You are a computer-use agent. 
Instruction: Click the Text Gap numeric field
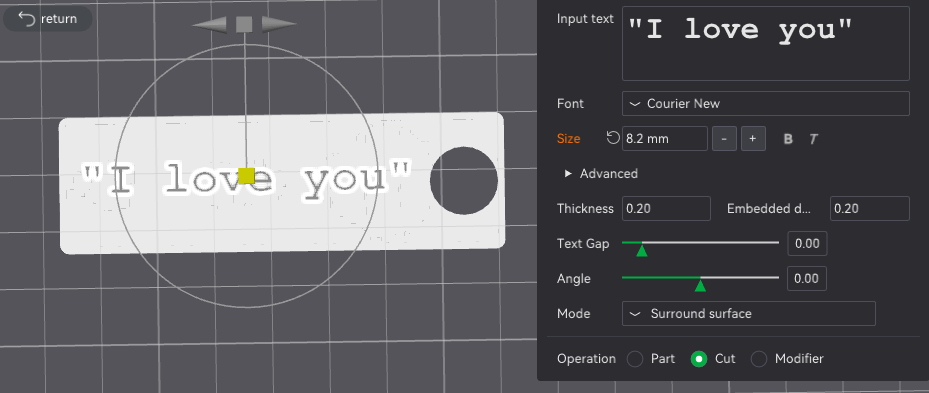coord(807,244)
